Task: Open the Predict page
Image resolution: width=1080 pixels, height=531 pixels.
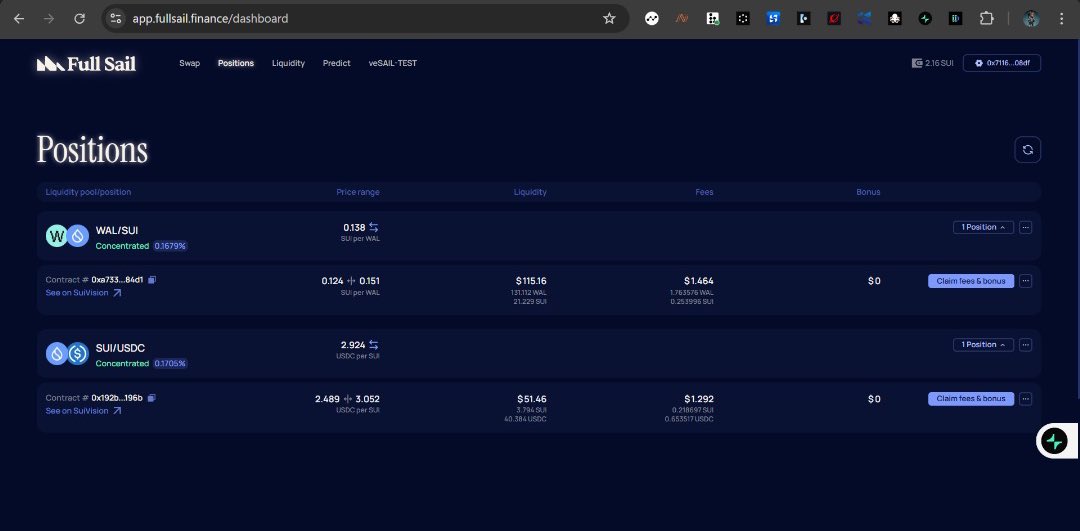Action: tap(336, 63)
